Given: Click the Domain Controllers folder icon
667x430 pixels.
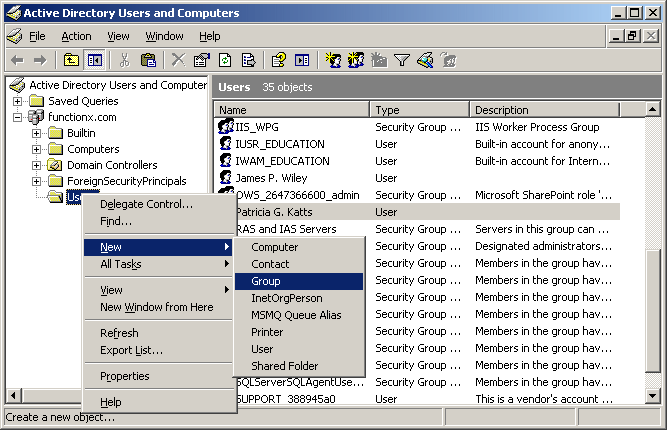Looking at the screenshot, I should point(54,165).
